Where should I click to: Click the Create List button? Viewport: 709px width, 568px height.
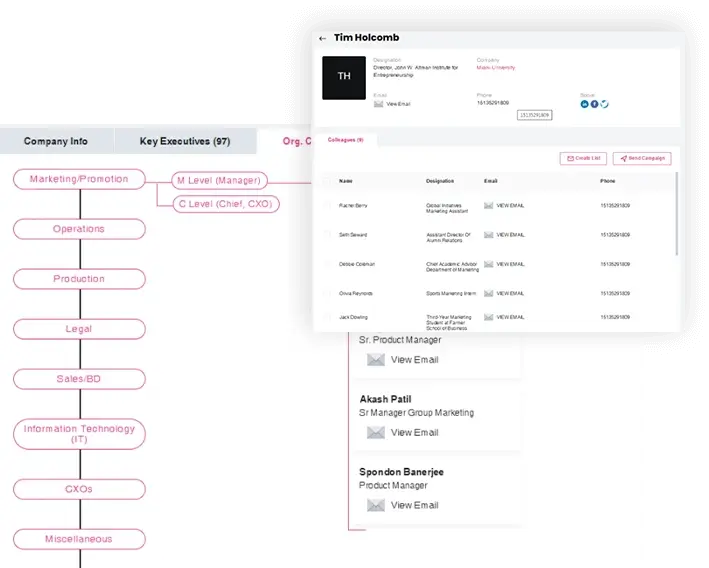click(x=583, y=158)
